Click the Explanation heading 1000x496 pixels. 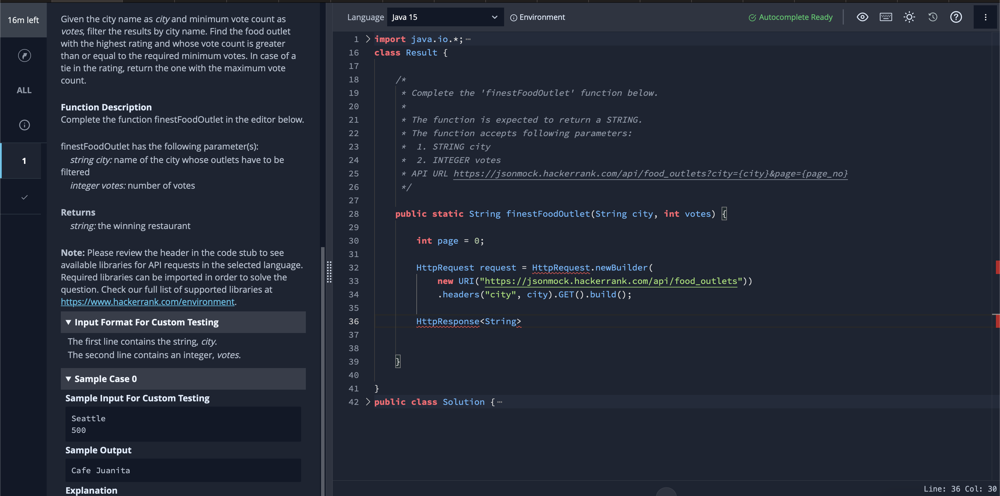click(x=91, y=490)
